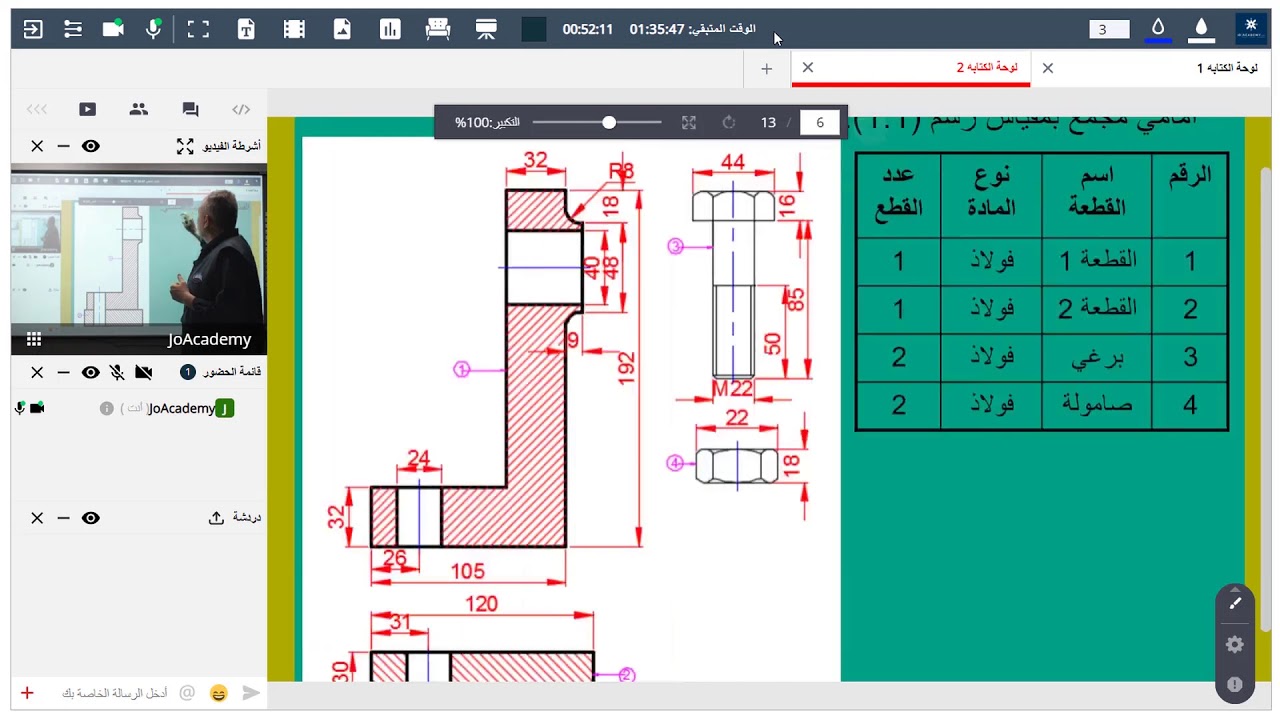Expand video strips panel with arrows icon

pyautogui.click(x=185, y=146)
